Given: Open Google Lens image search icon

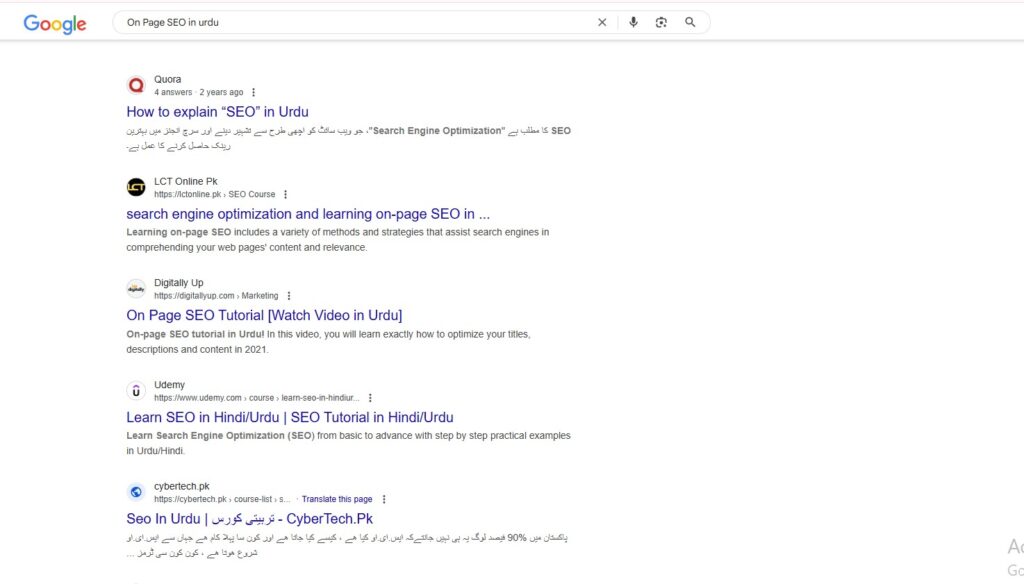Looking at the screenshot, I should tap(661, 22).
